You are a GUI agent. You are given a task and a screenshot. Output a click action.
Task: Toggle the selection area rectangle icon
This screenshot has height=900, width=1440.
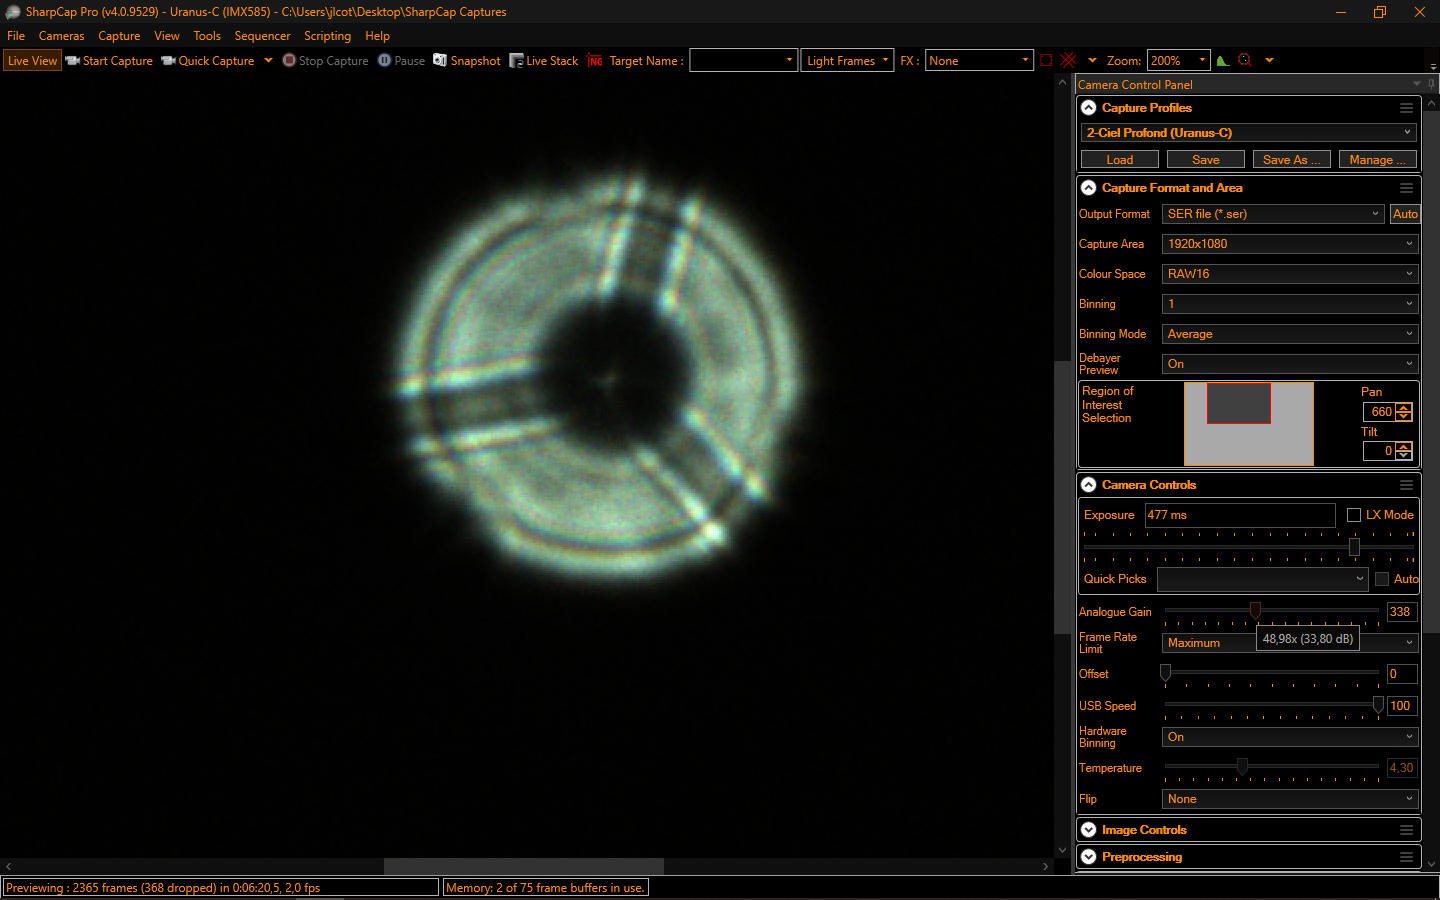click(1047, 60)
